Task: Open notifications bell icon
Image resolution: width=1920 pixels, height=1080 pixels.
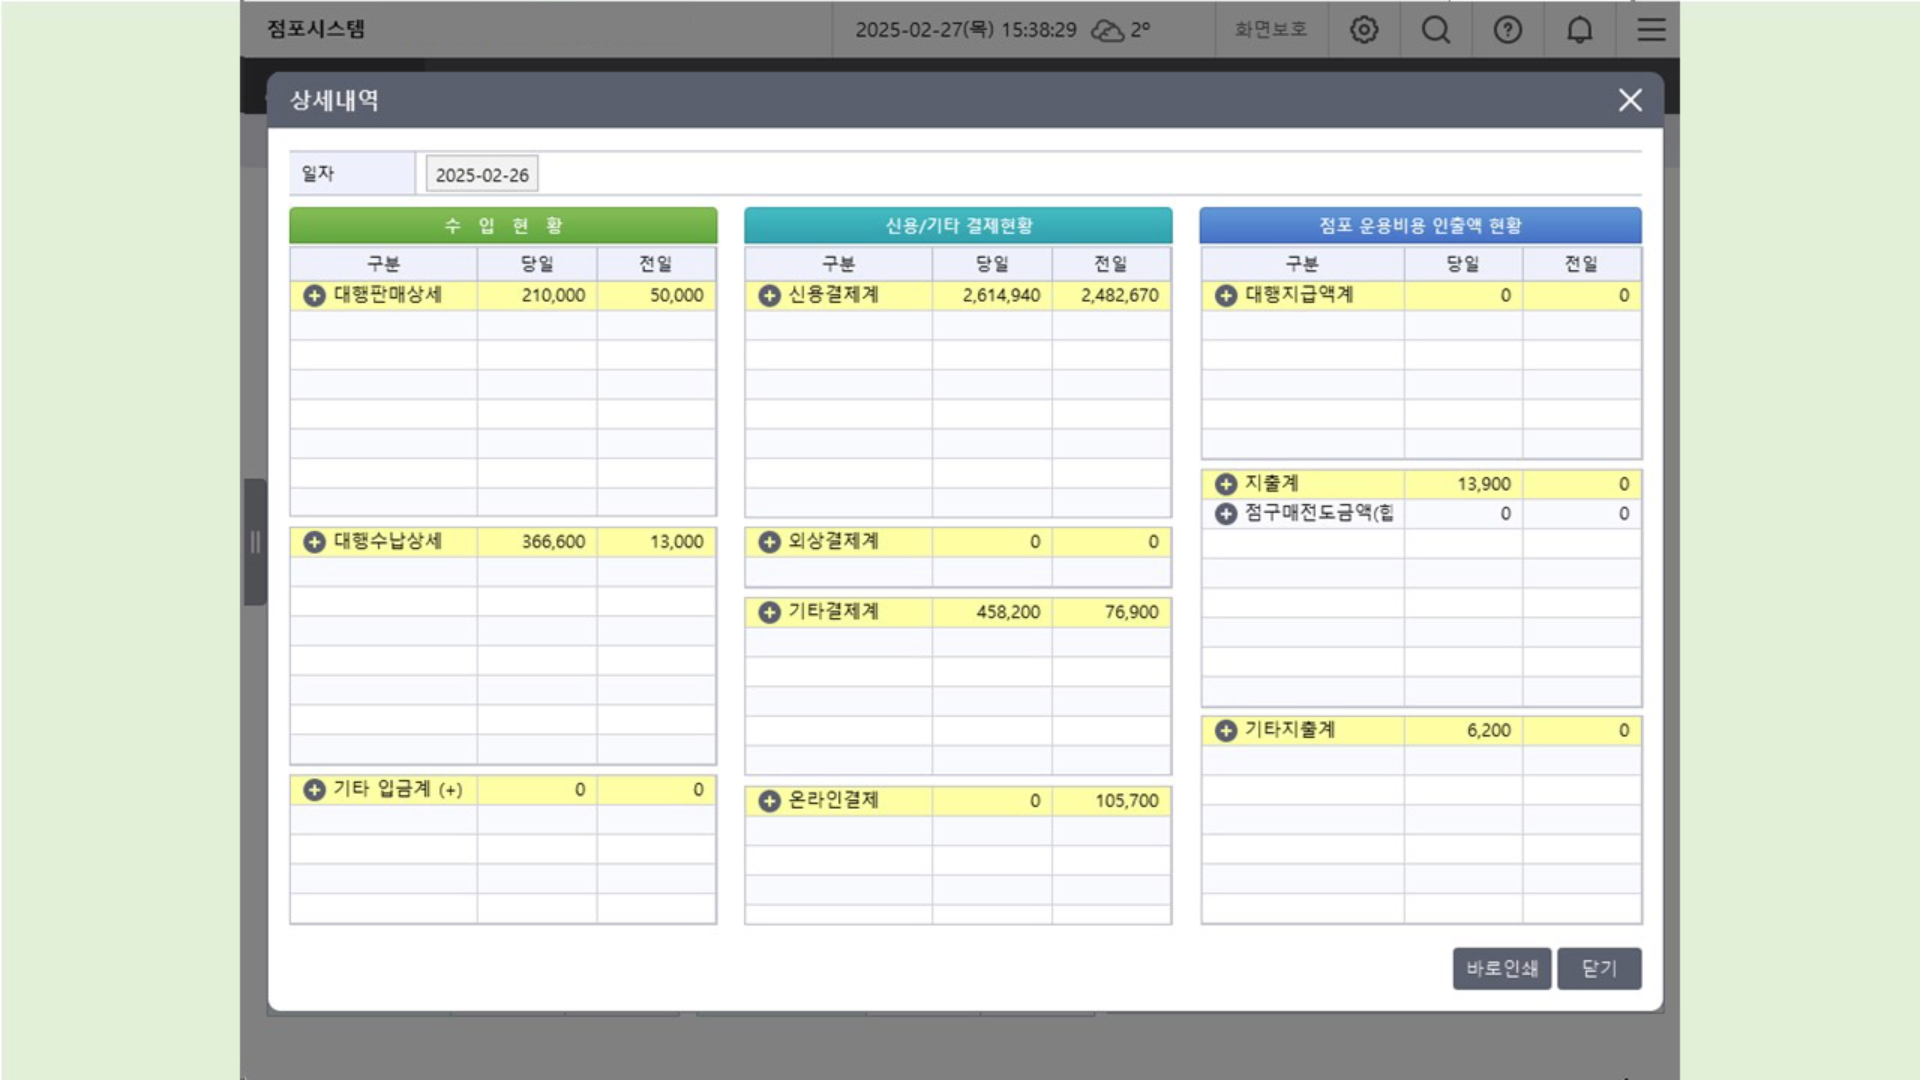Action: [x=1580, y=30]
